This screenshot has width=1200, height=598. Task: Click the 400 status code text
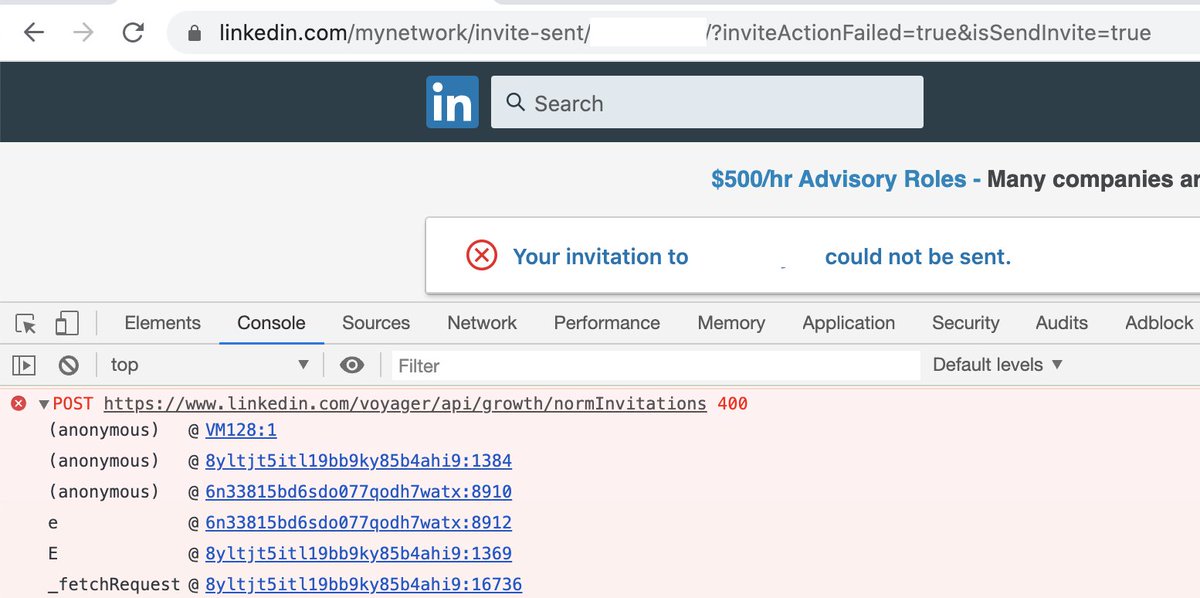(x=732, y=404)
